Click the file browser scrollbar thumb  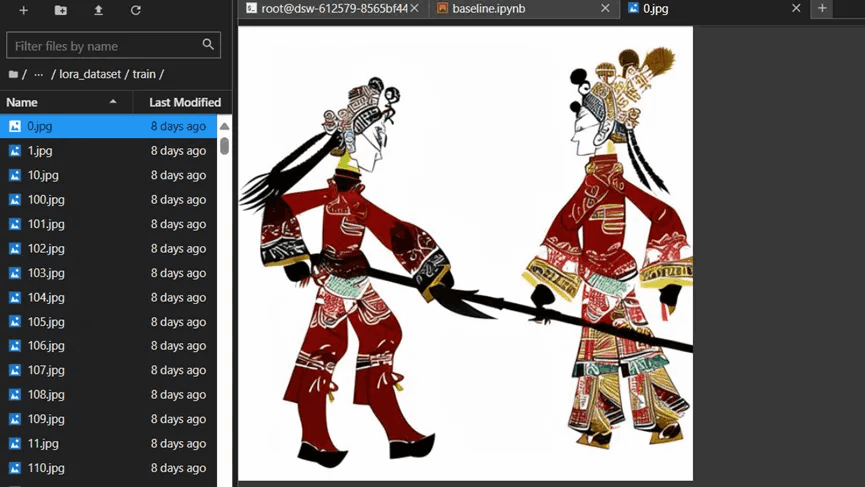pos(225,146)
